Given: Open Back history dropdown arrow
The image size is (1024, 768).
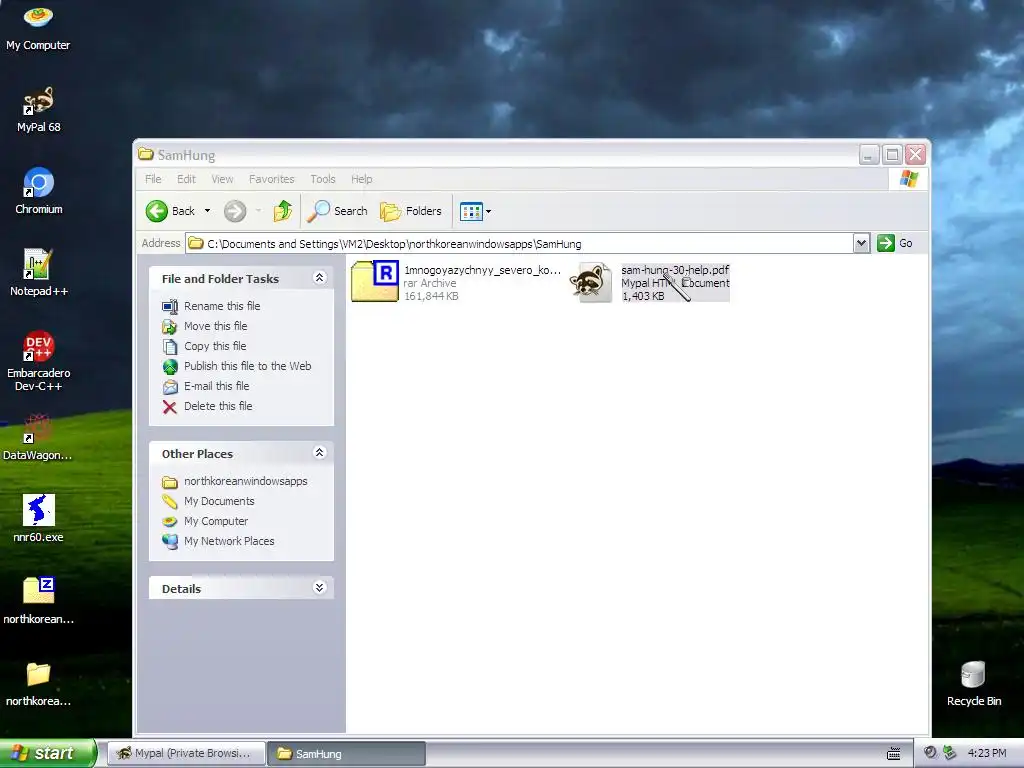Looking at the screenshot, I should [208, 211].
